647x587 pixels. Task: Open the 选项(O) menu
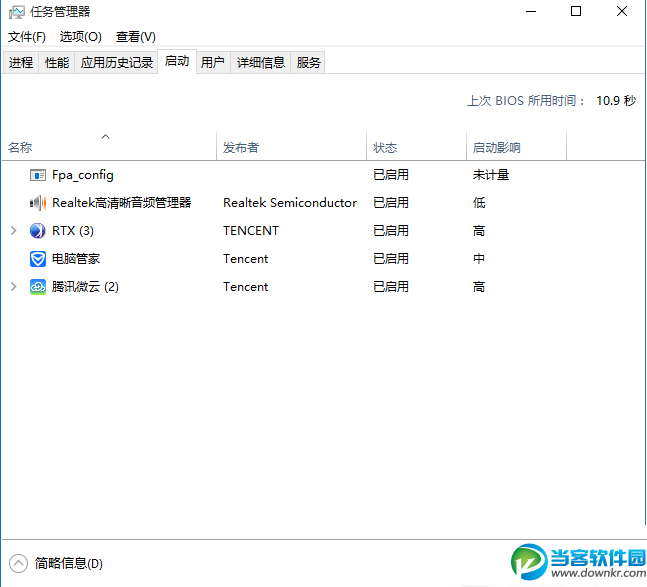click(80, 37)
